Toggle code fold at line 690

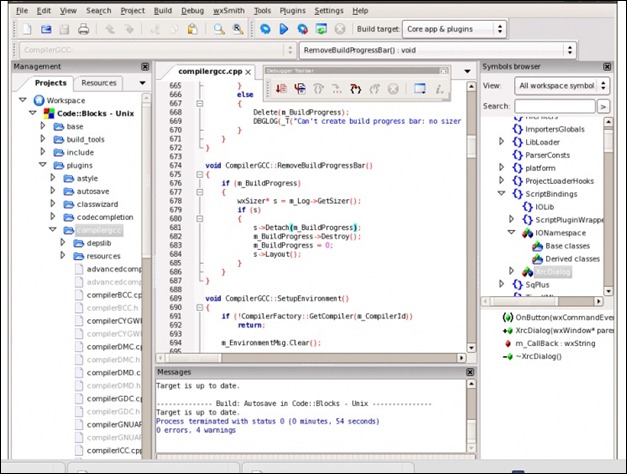tap(200, 308)
